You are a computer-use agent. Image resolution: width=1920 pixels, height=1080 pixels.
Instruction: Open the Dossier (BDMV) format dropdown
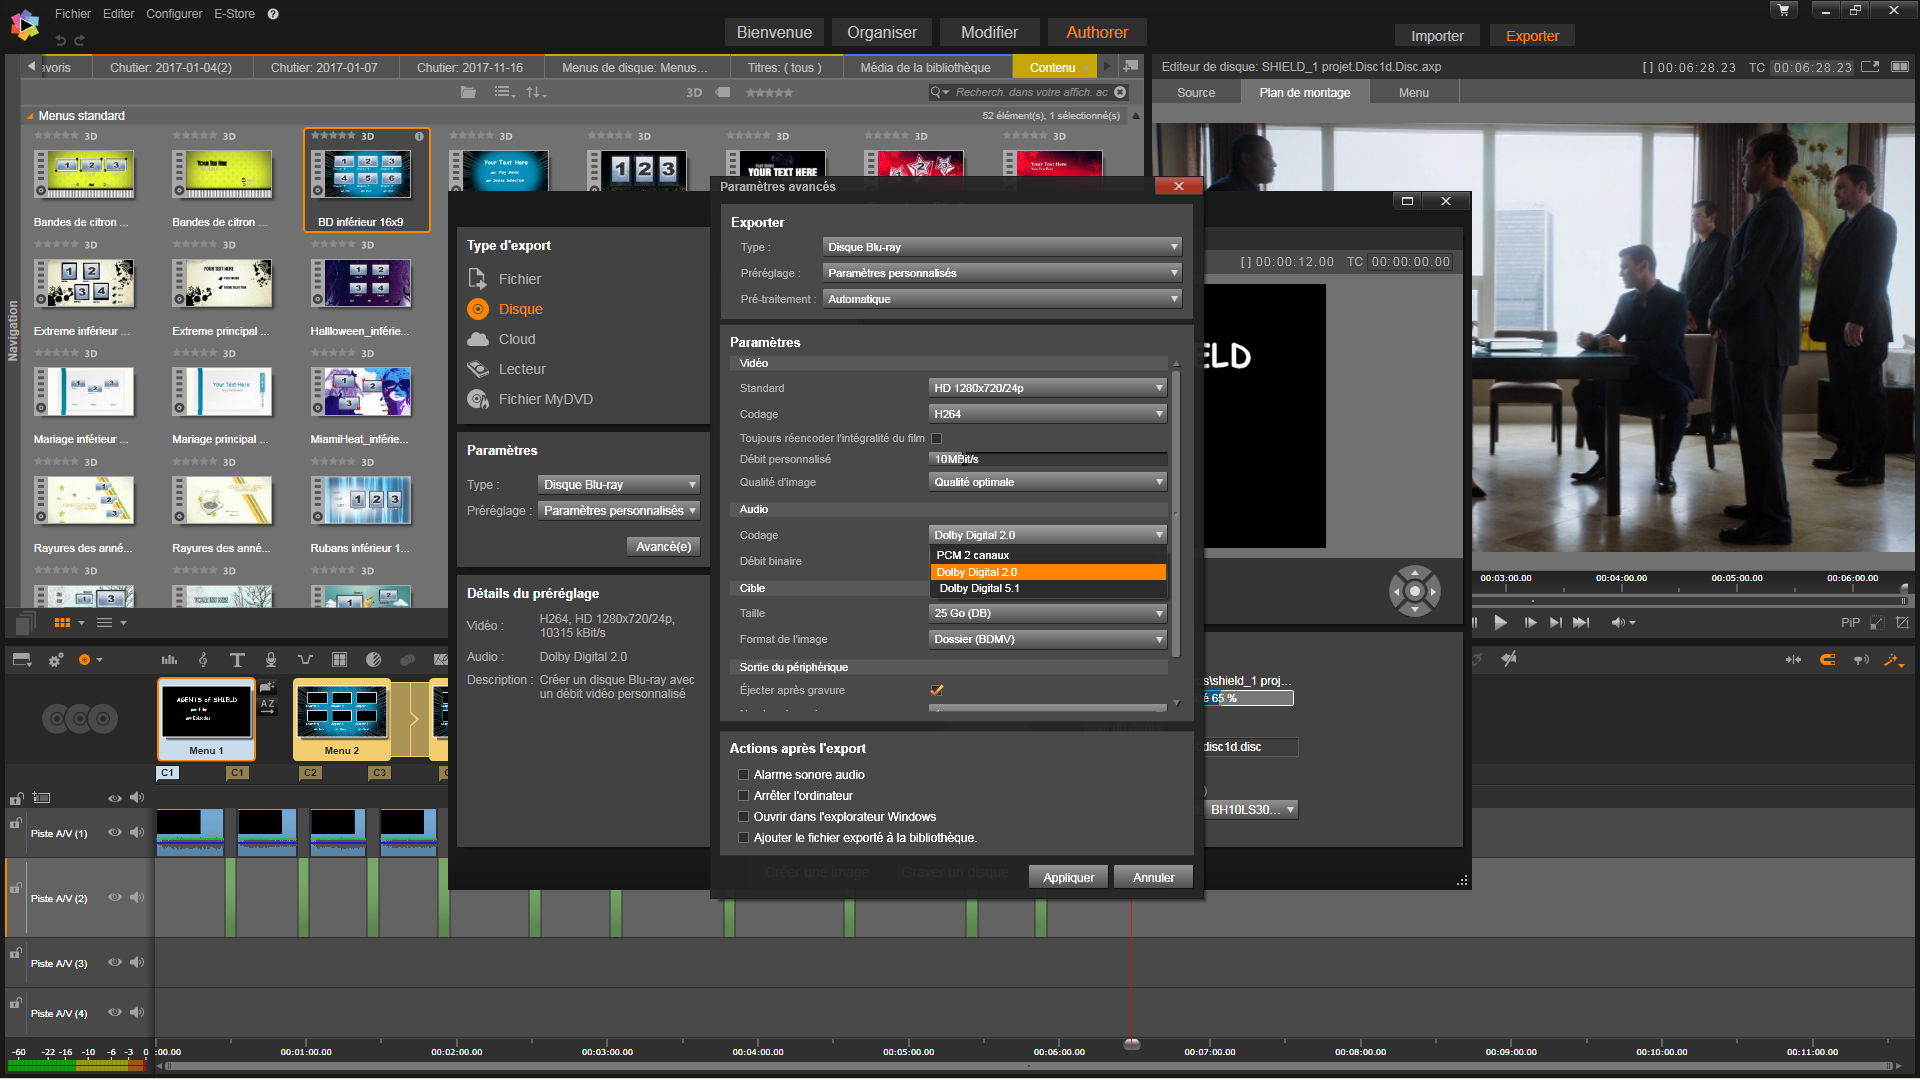pos(1047,639)
